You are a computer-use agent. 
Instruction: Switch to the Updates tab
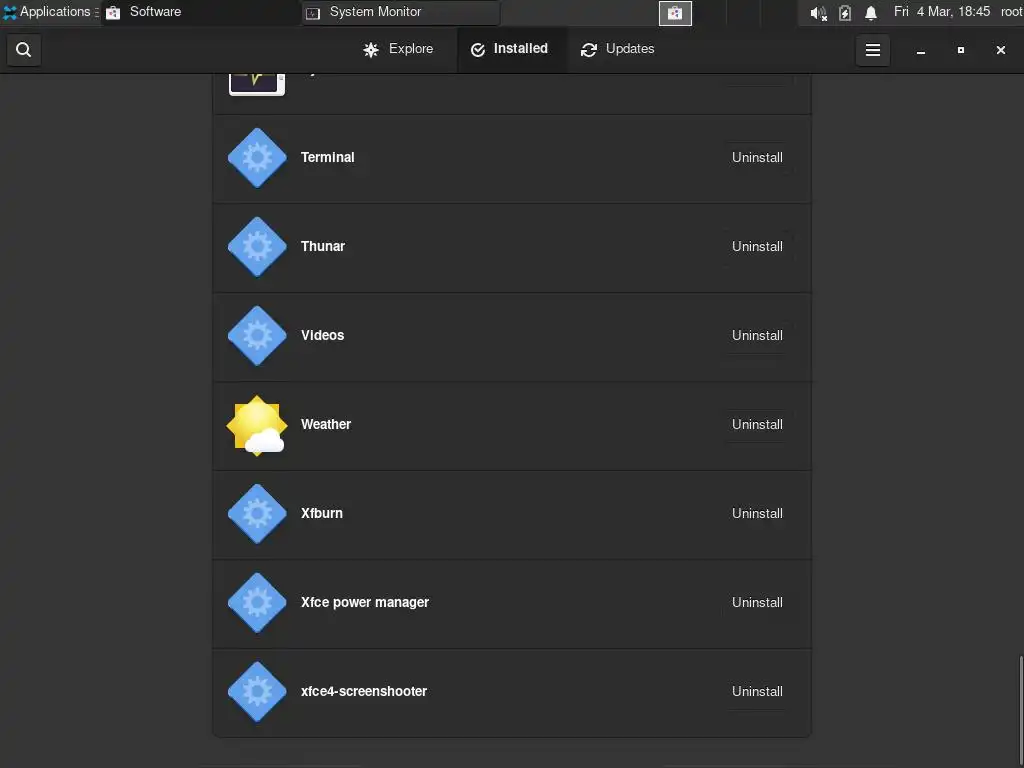pos(618,50)
